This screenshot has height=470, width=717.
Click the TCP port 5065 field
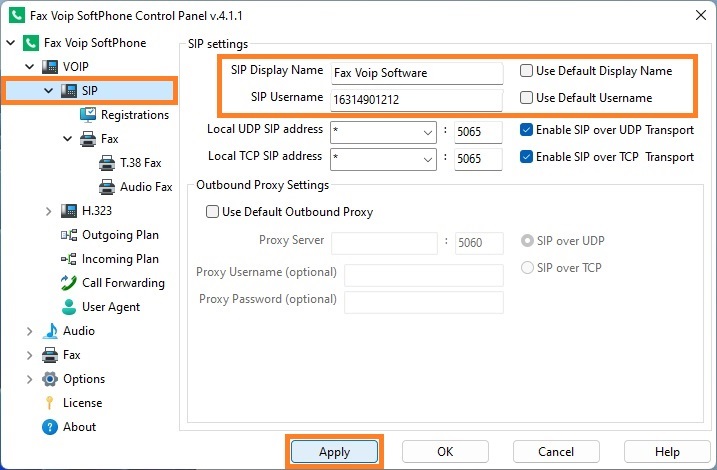478,160
